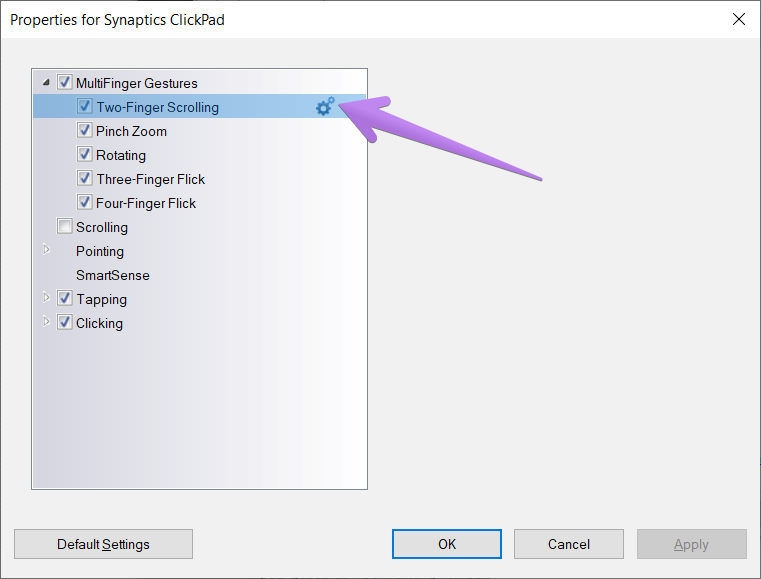Toggle the Tapping checkbox
761x579 pixels.
(x=65, y=299)
